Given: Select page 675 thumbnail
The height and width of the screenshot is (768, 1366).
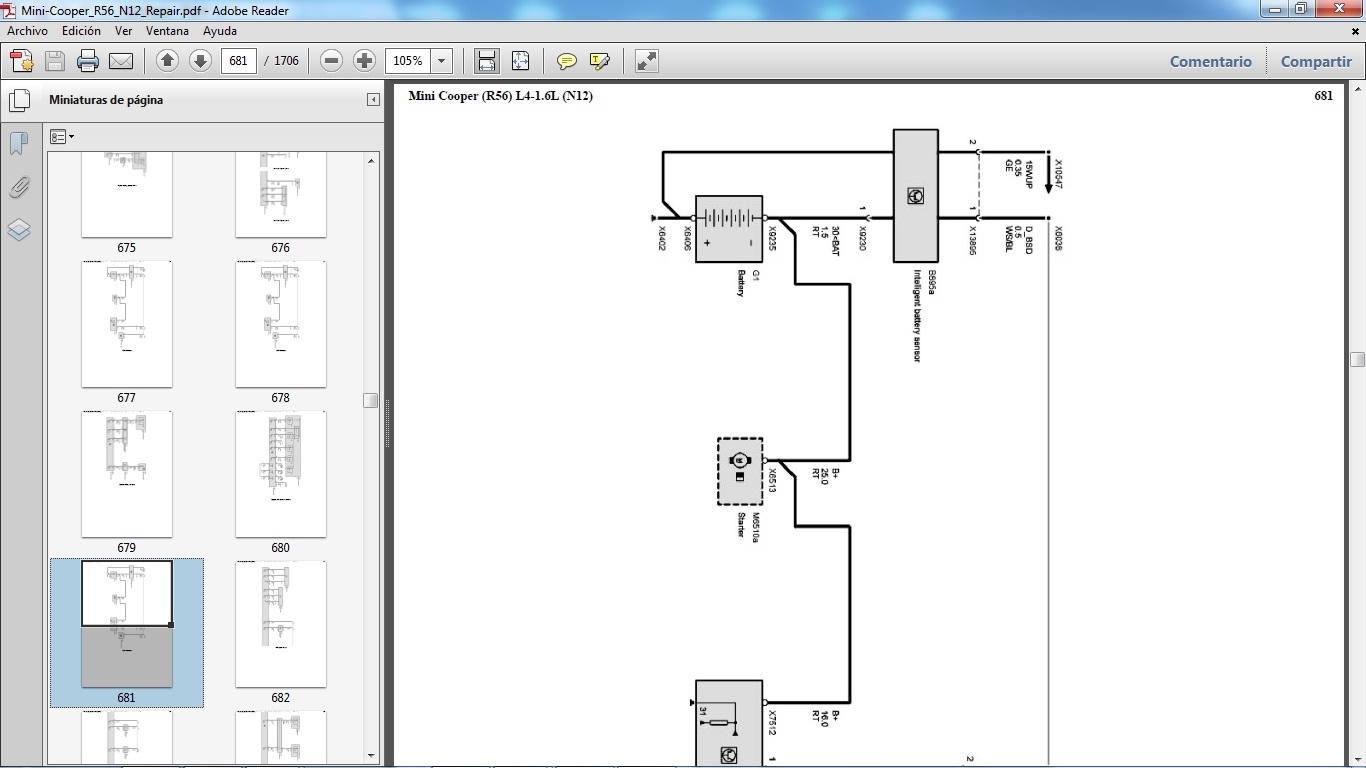Looking at the screenshot, I should [126, 195].
